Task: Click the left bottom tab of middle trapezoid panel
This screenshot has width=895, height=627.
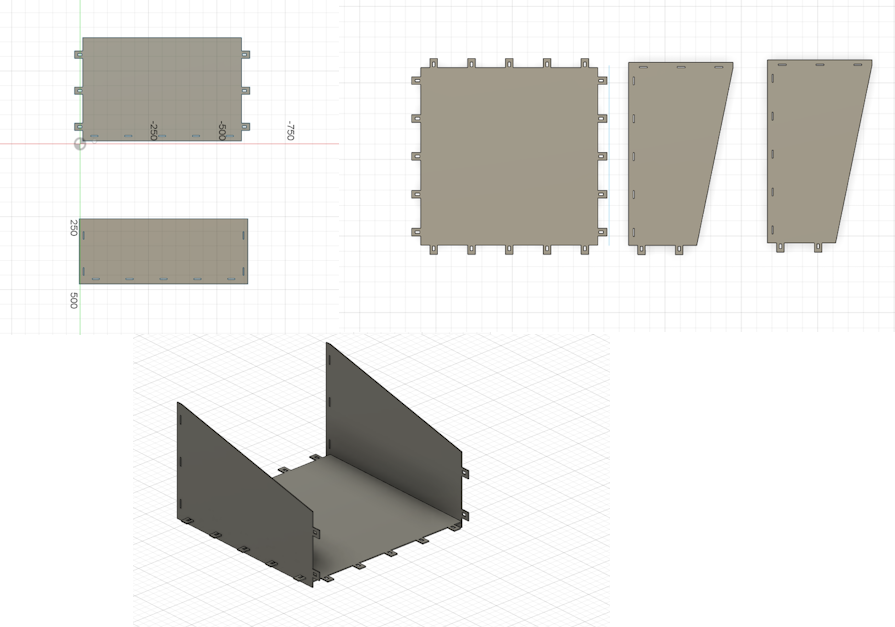Action: pyautogui.click(x=641, y=250)
